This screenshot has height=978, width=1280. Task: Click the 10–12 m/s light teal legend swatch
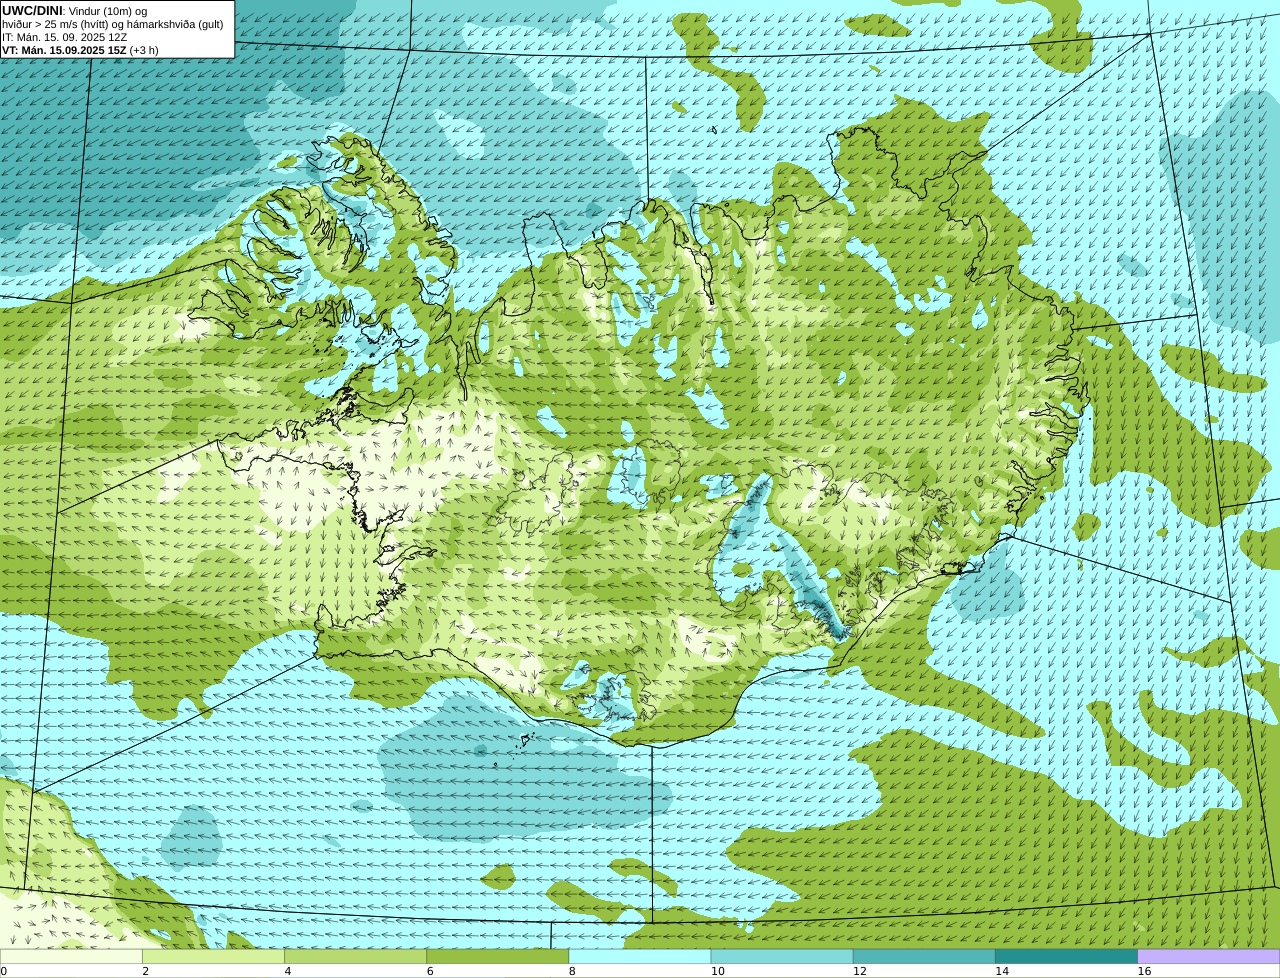[782, 956]
